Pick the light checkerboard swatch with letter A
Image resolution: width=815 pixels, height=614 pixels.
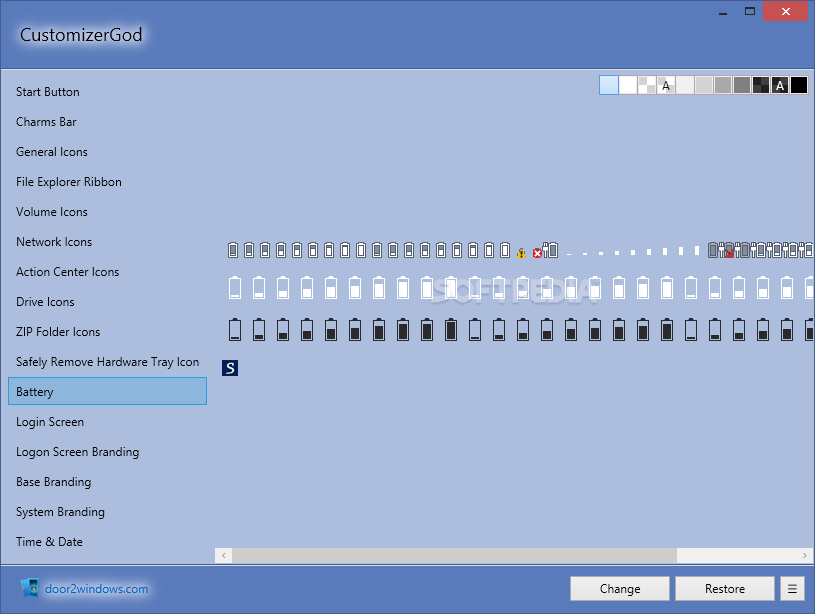666,85
